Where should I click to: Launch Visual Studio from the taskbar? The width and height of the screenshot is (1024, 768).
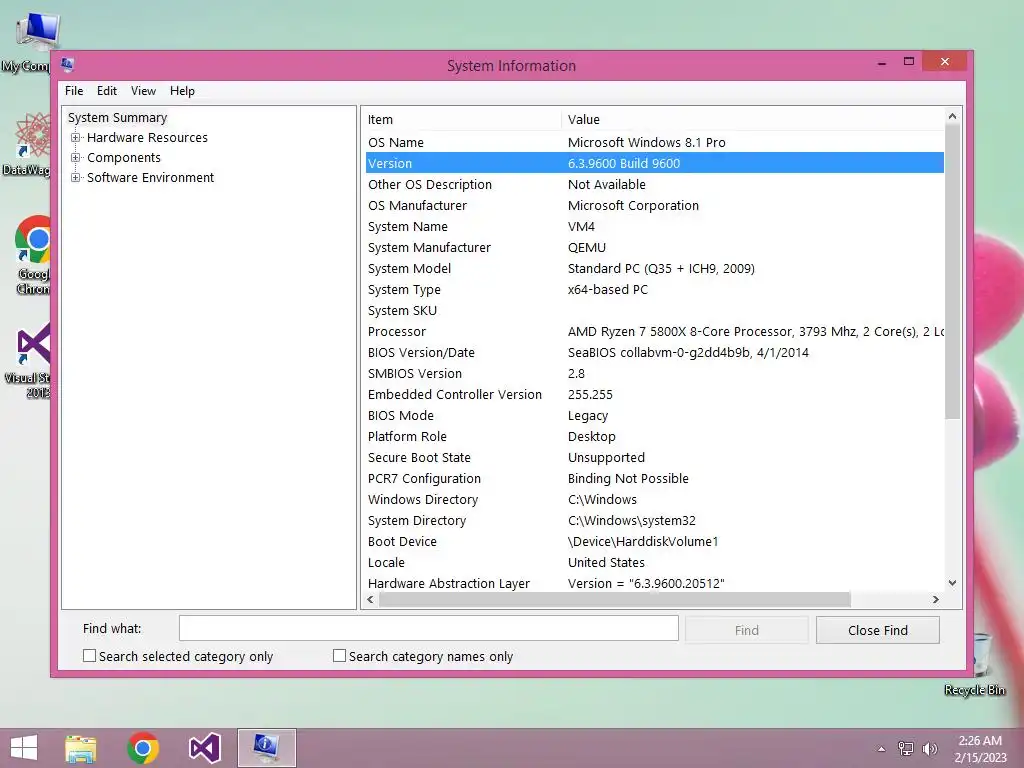pos(204,748)
